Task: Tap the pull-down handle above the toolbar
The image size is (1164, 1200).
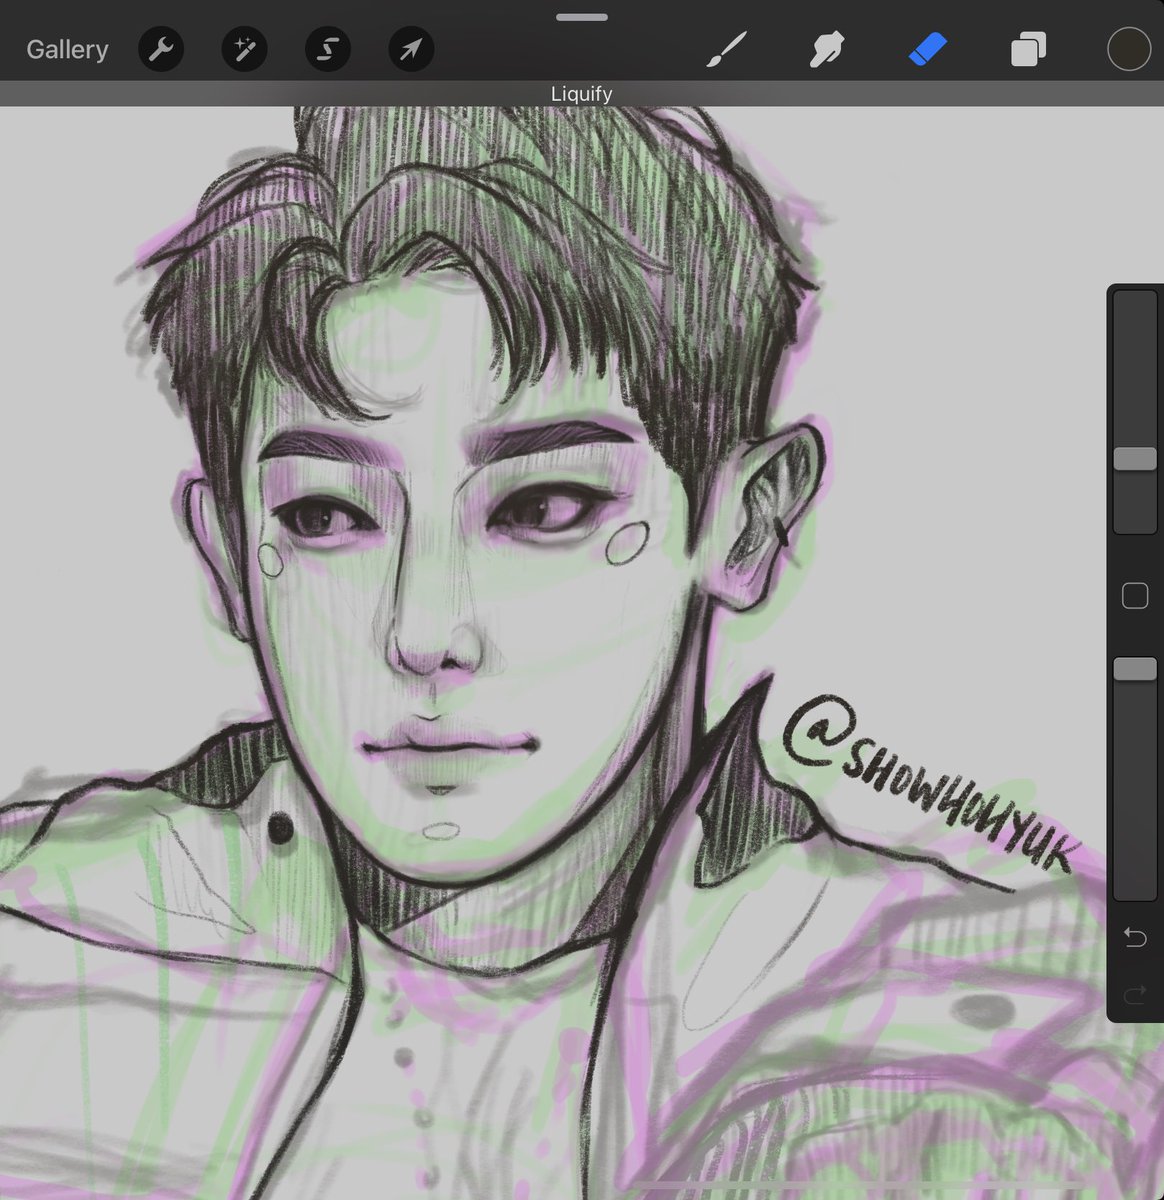Action: click(582, 17)
